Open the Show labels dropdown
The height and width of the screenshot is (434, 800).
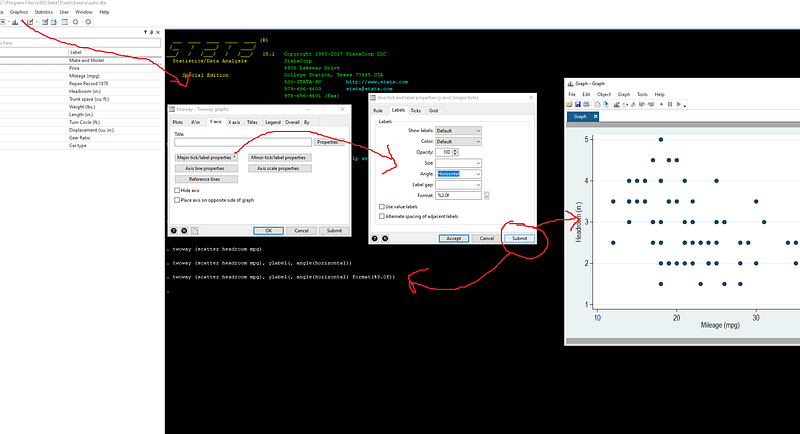coord(458,131)
